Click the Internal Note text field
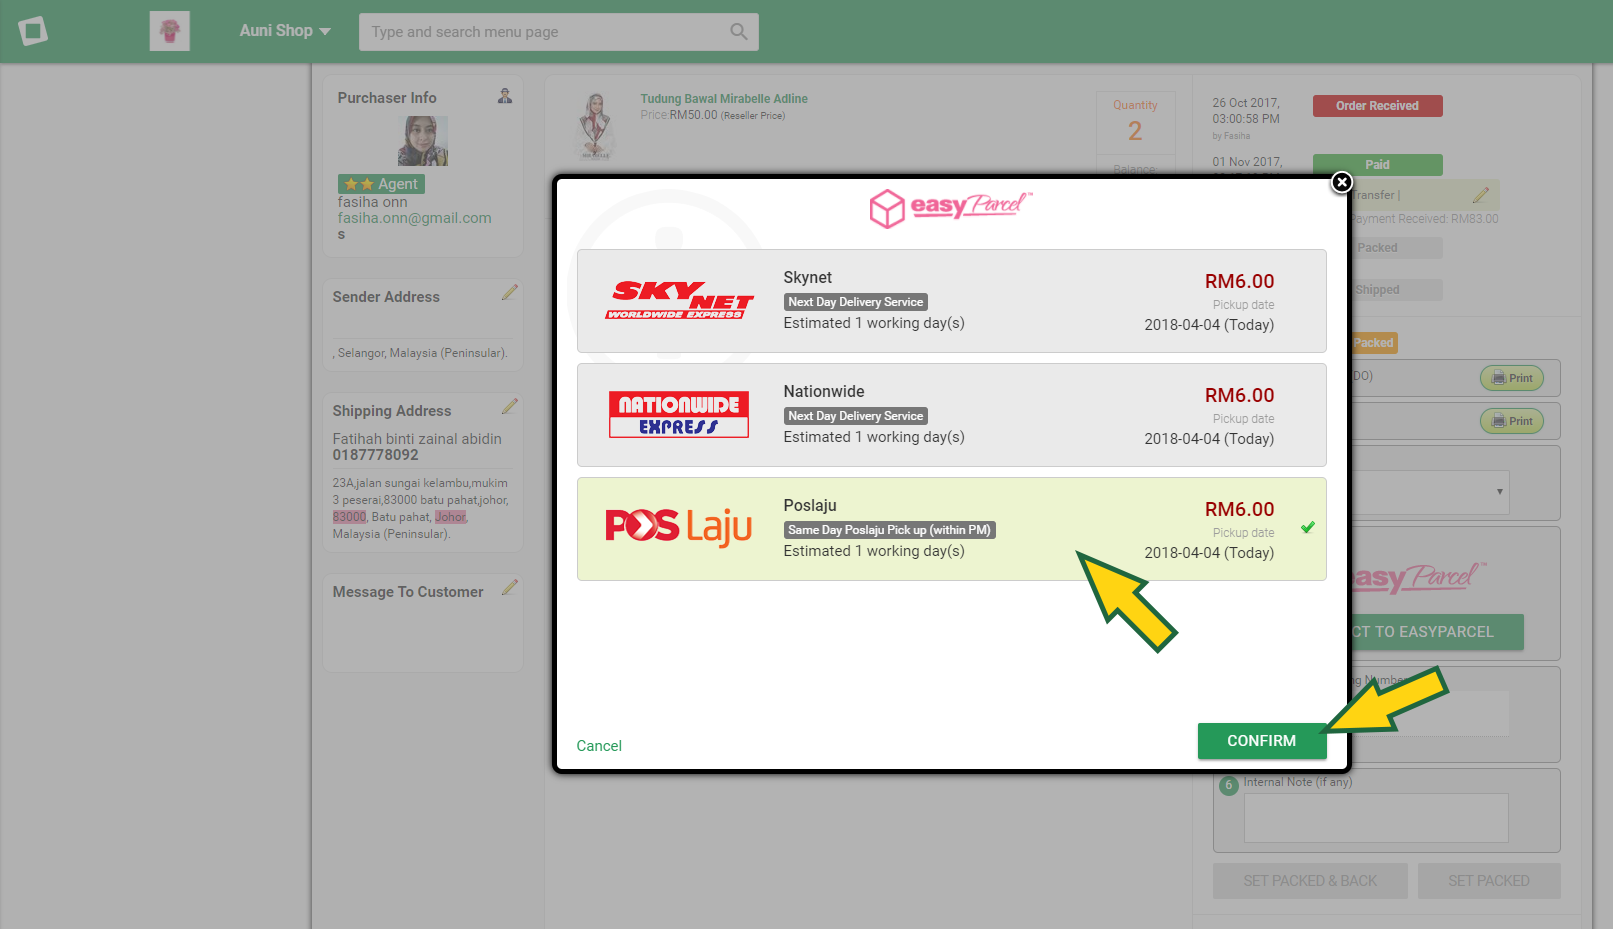The image size is (1613, 929). (1376, 818)
